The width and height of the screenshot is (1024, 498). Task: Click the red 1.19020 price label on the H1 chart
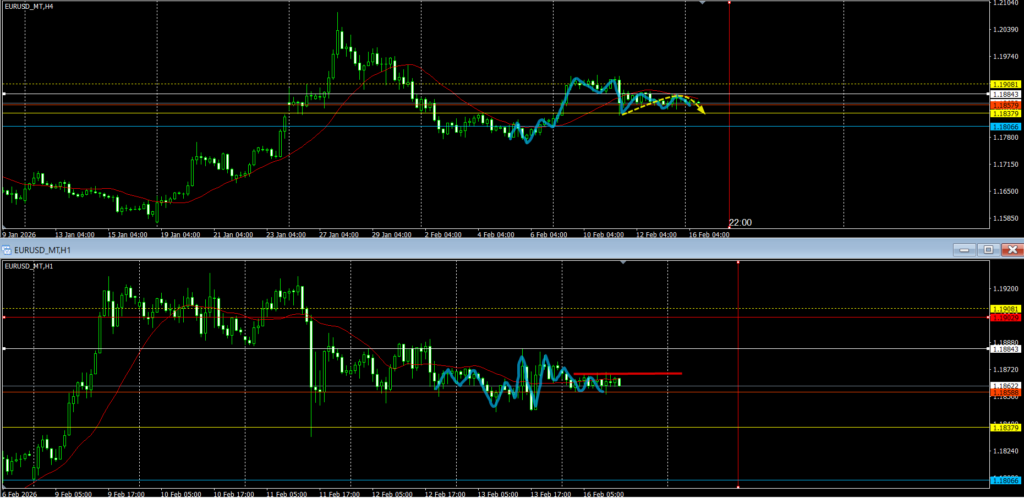pos(1004,317)
